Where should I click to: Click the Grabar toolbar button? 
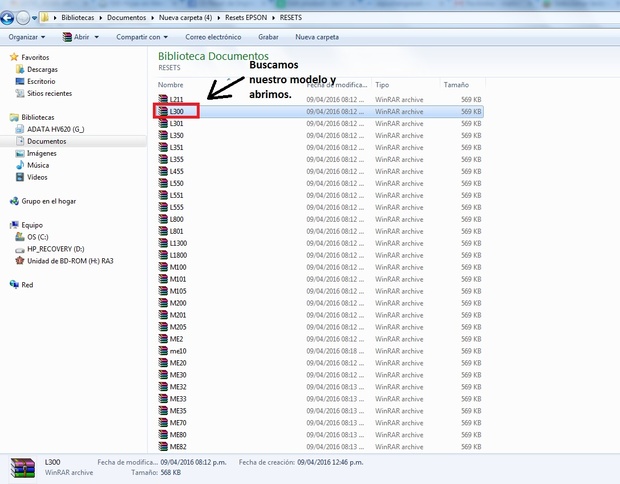(268, 37)
